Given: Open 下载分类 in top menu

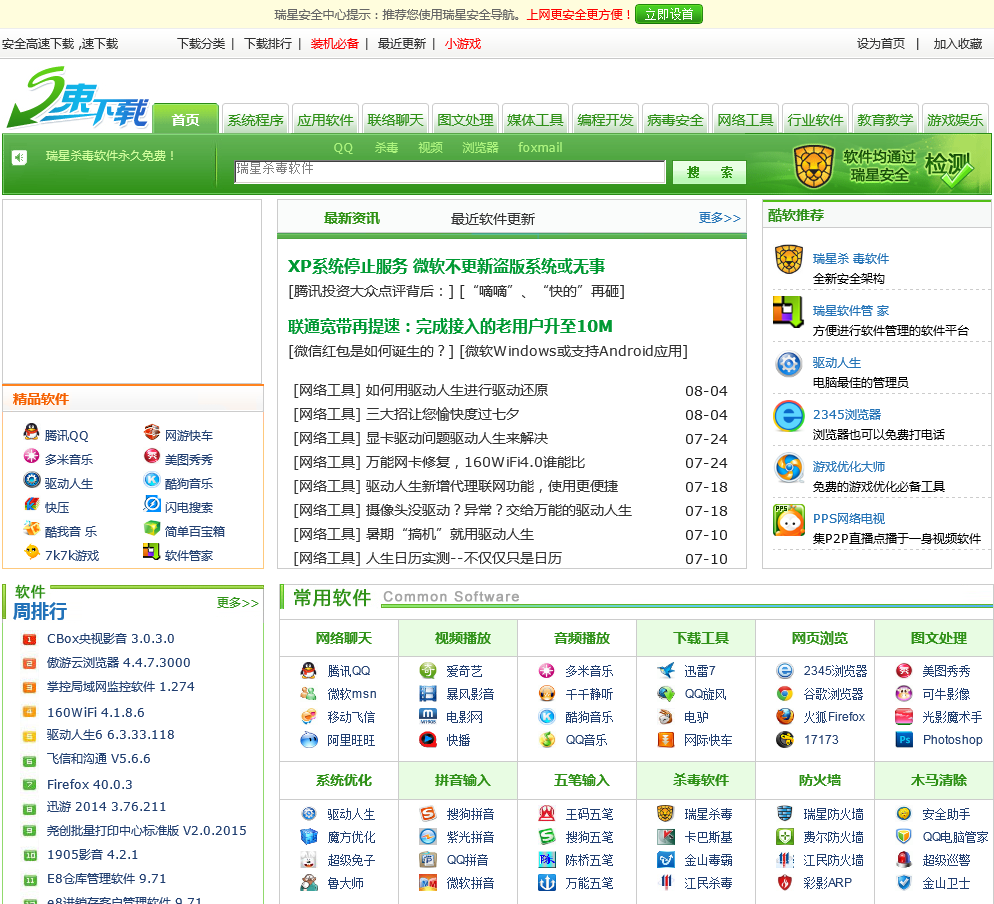Looking at the screenshot, I should pos(201,44).
